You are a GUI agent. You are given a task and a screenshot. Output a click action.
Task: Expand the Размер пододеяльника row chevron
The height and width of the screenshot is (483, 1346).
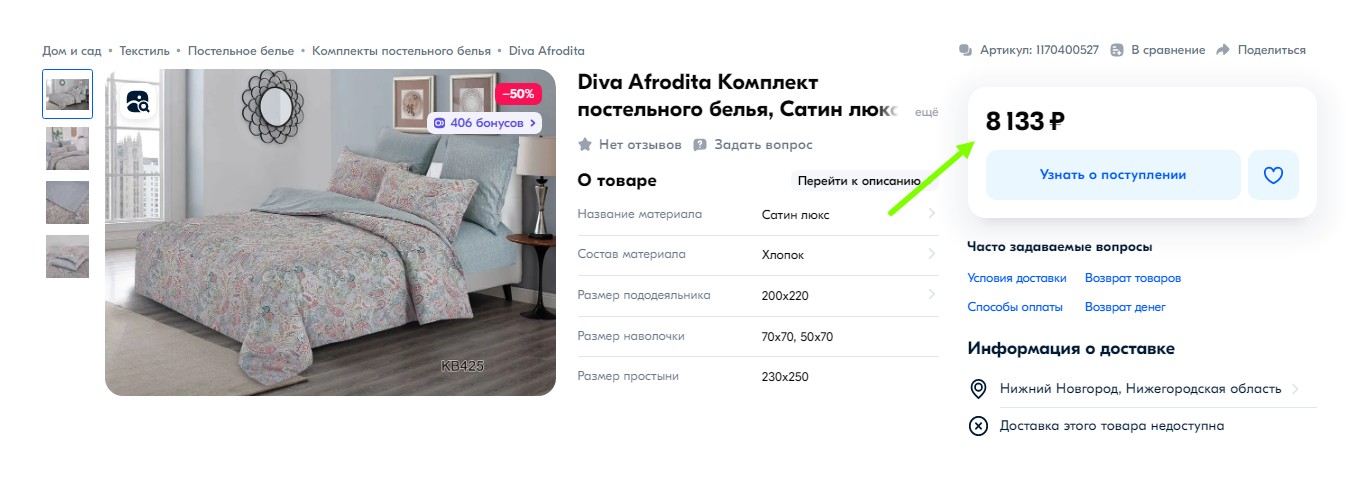(x=931, y=294)
